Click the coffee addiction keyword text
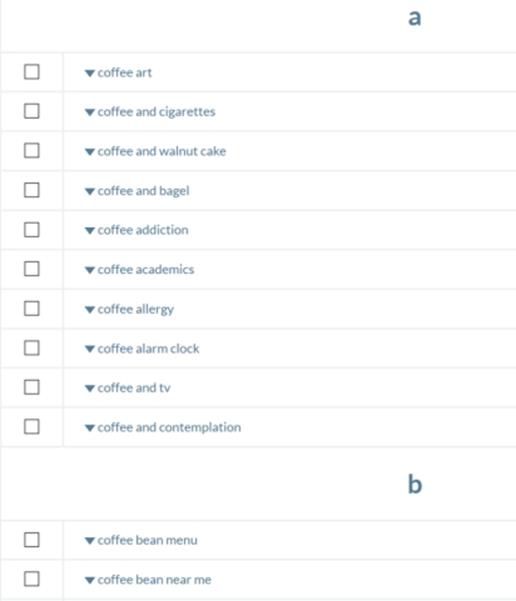This screenshot has width=516, height=601. (143, 230)
